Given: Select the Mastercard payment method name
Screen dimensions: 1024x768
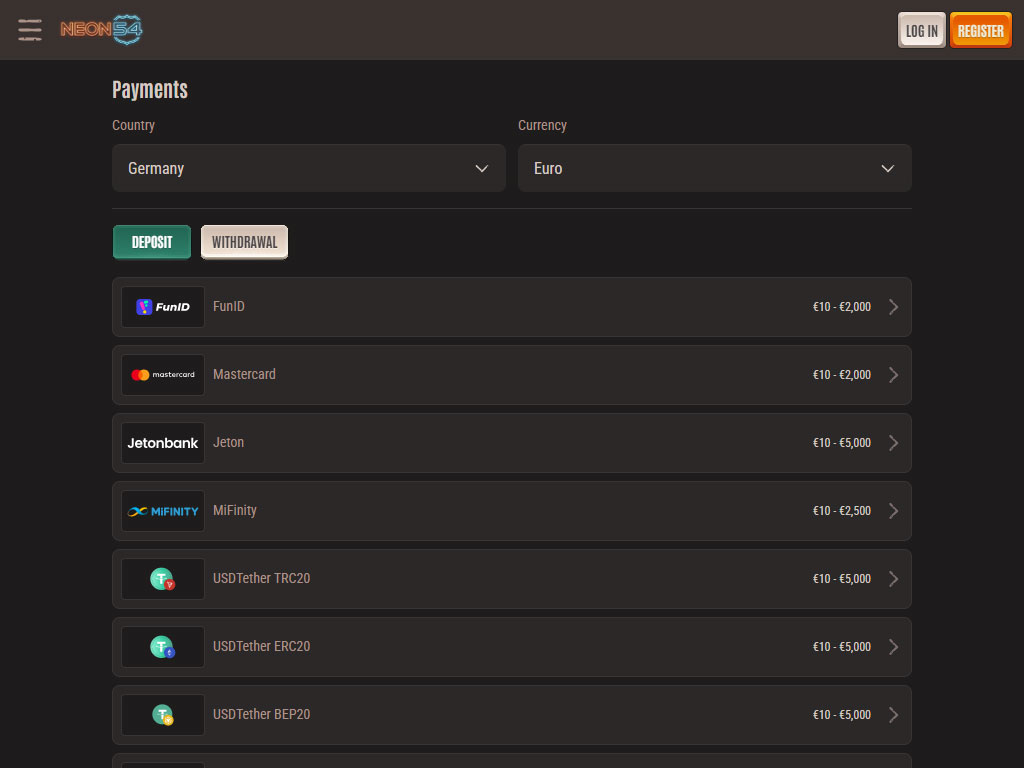Looking at the screenshot, I should [x=244, y=374].
